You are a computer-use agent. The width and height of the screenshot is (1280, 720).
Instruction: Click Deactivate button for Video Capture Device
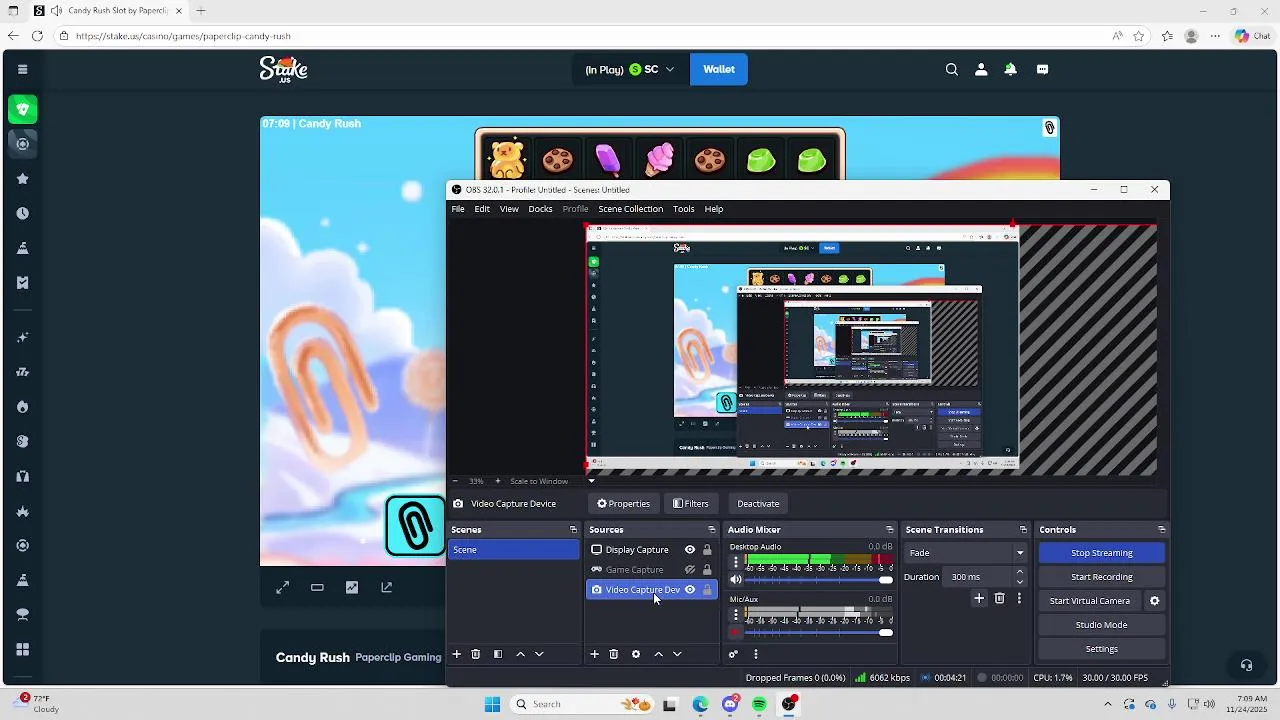pyautogui.click(x=758, y=504)
